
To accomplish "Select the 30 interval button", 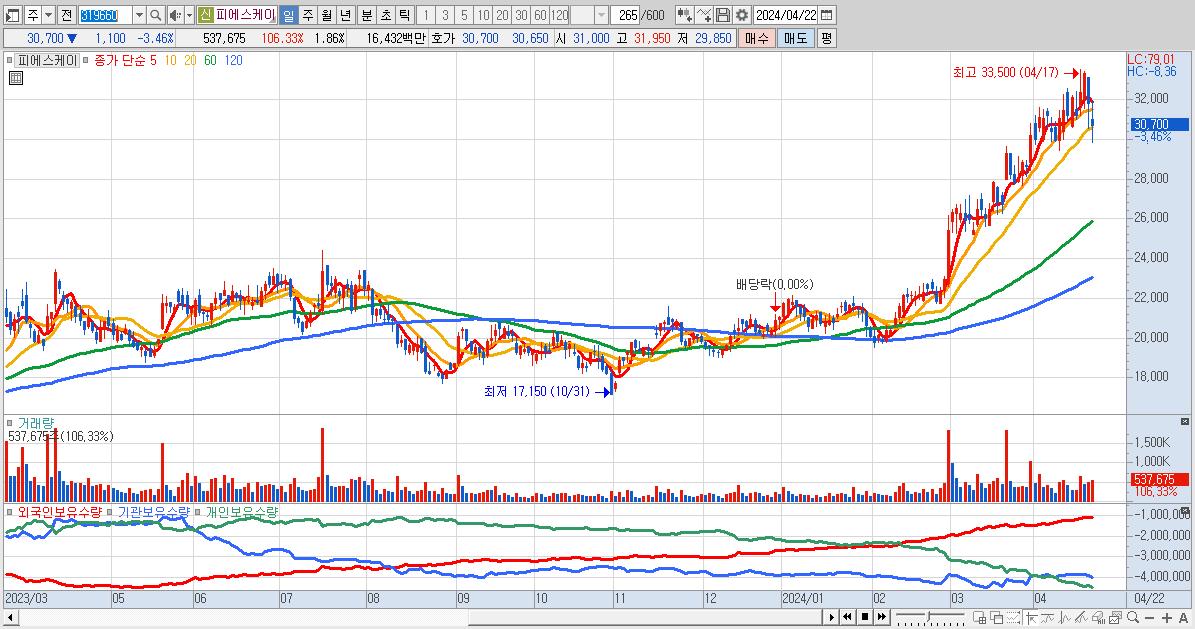I will [x=521, y=15].
